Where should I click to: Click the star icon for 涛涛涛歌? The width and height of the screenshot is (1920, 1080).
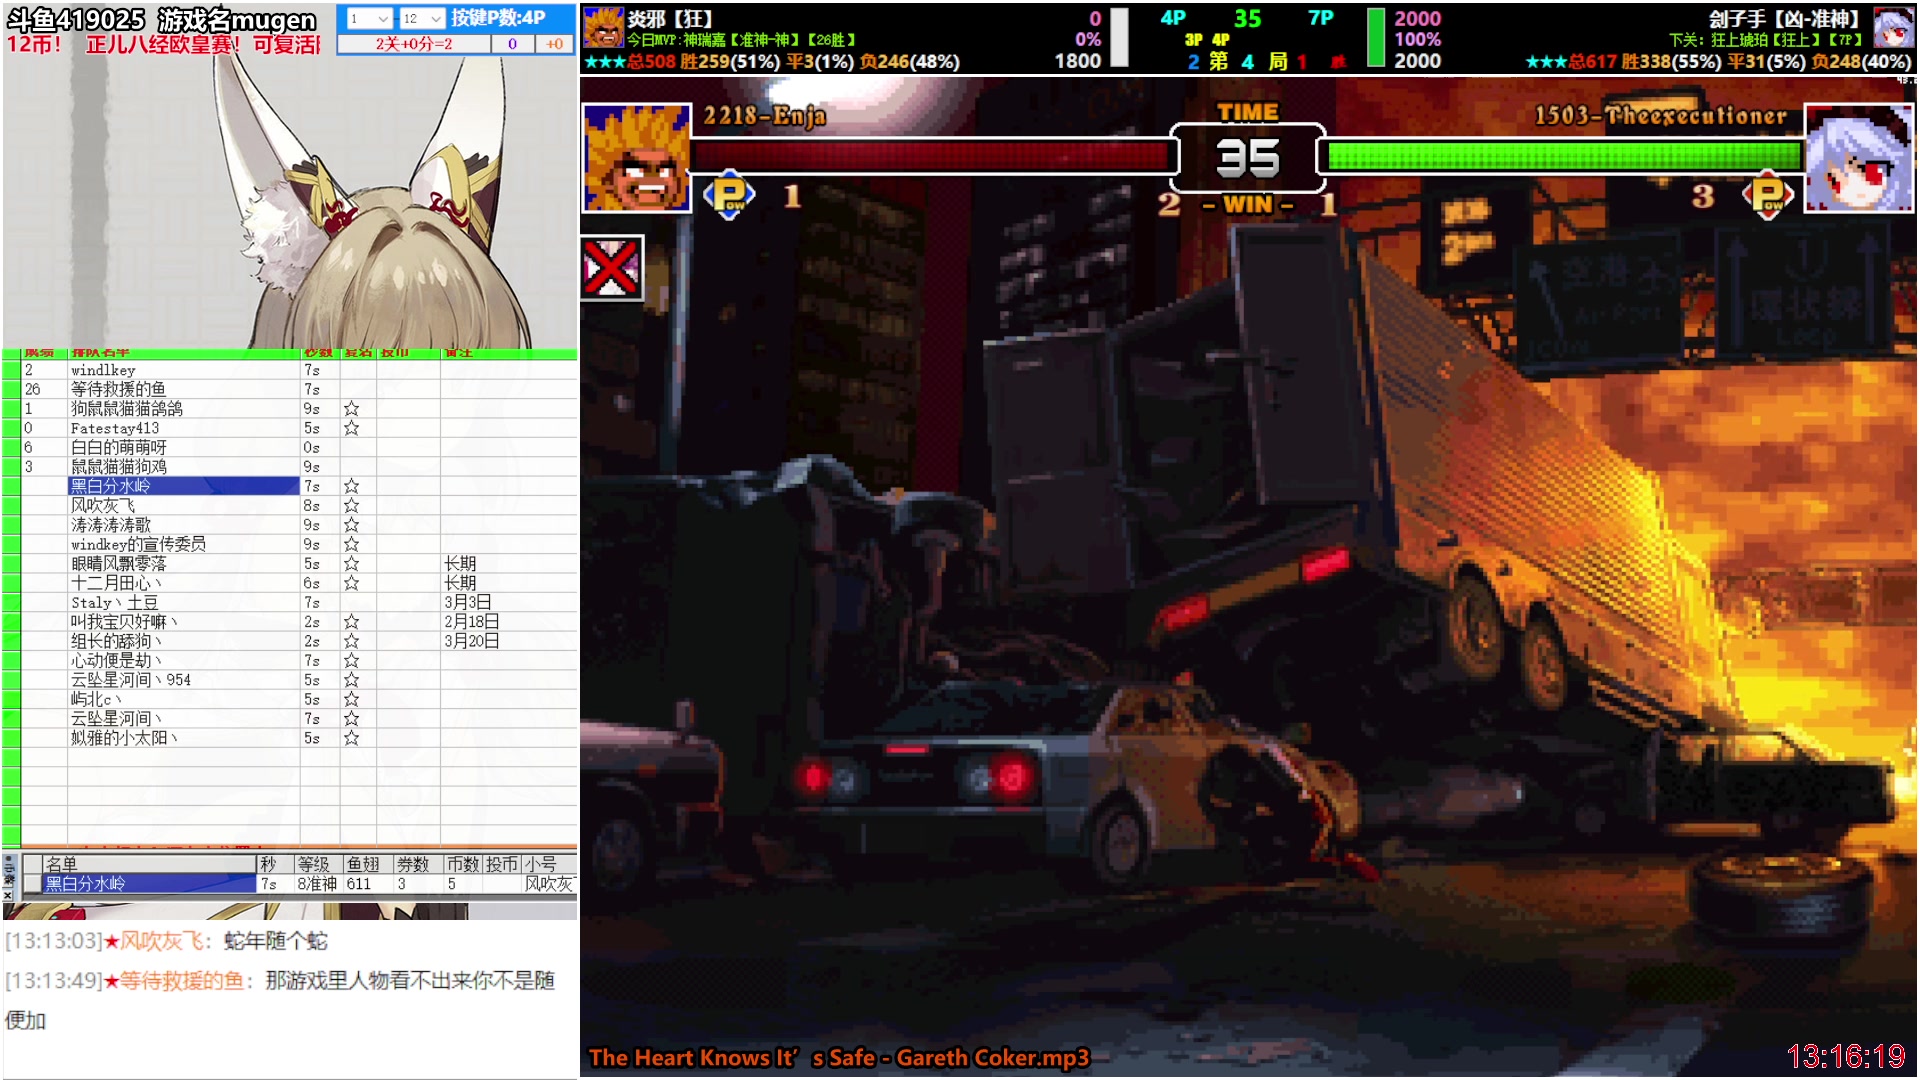(351, 525)
